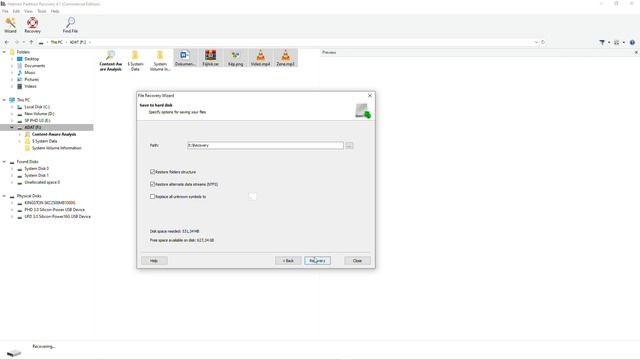Open System Volume Information folder icon
640x360 pixels.
[160, 60]
